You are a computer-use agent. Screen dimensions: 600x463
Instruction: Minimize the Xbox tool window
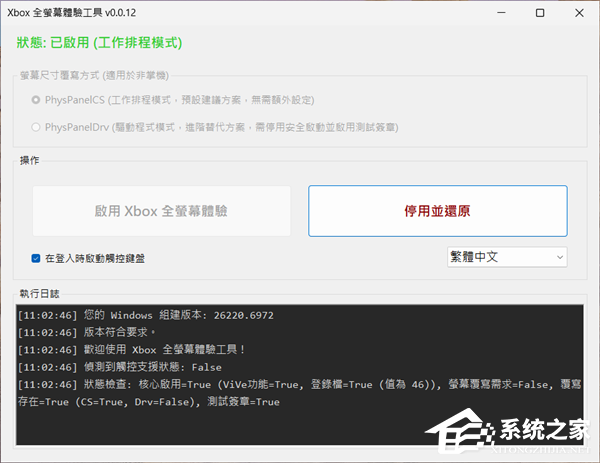pyautogui.click(x=501, y=13)
